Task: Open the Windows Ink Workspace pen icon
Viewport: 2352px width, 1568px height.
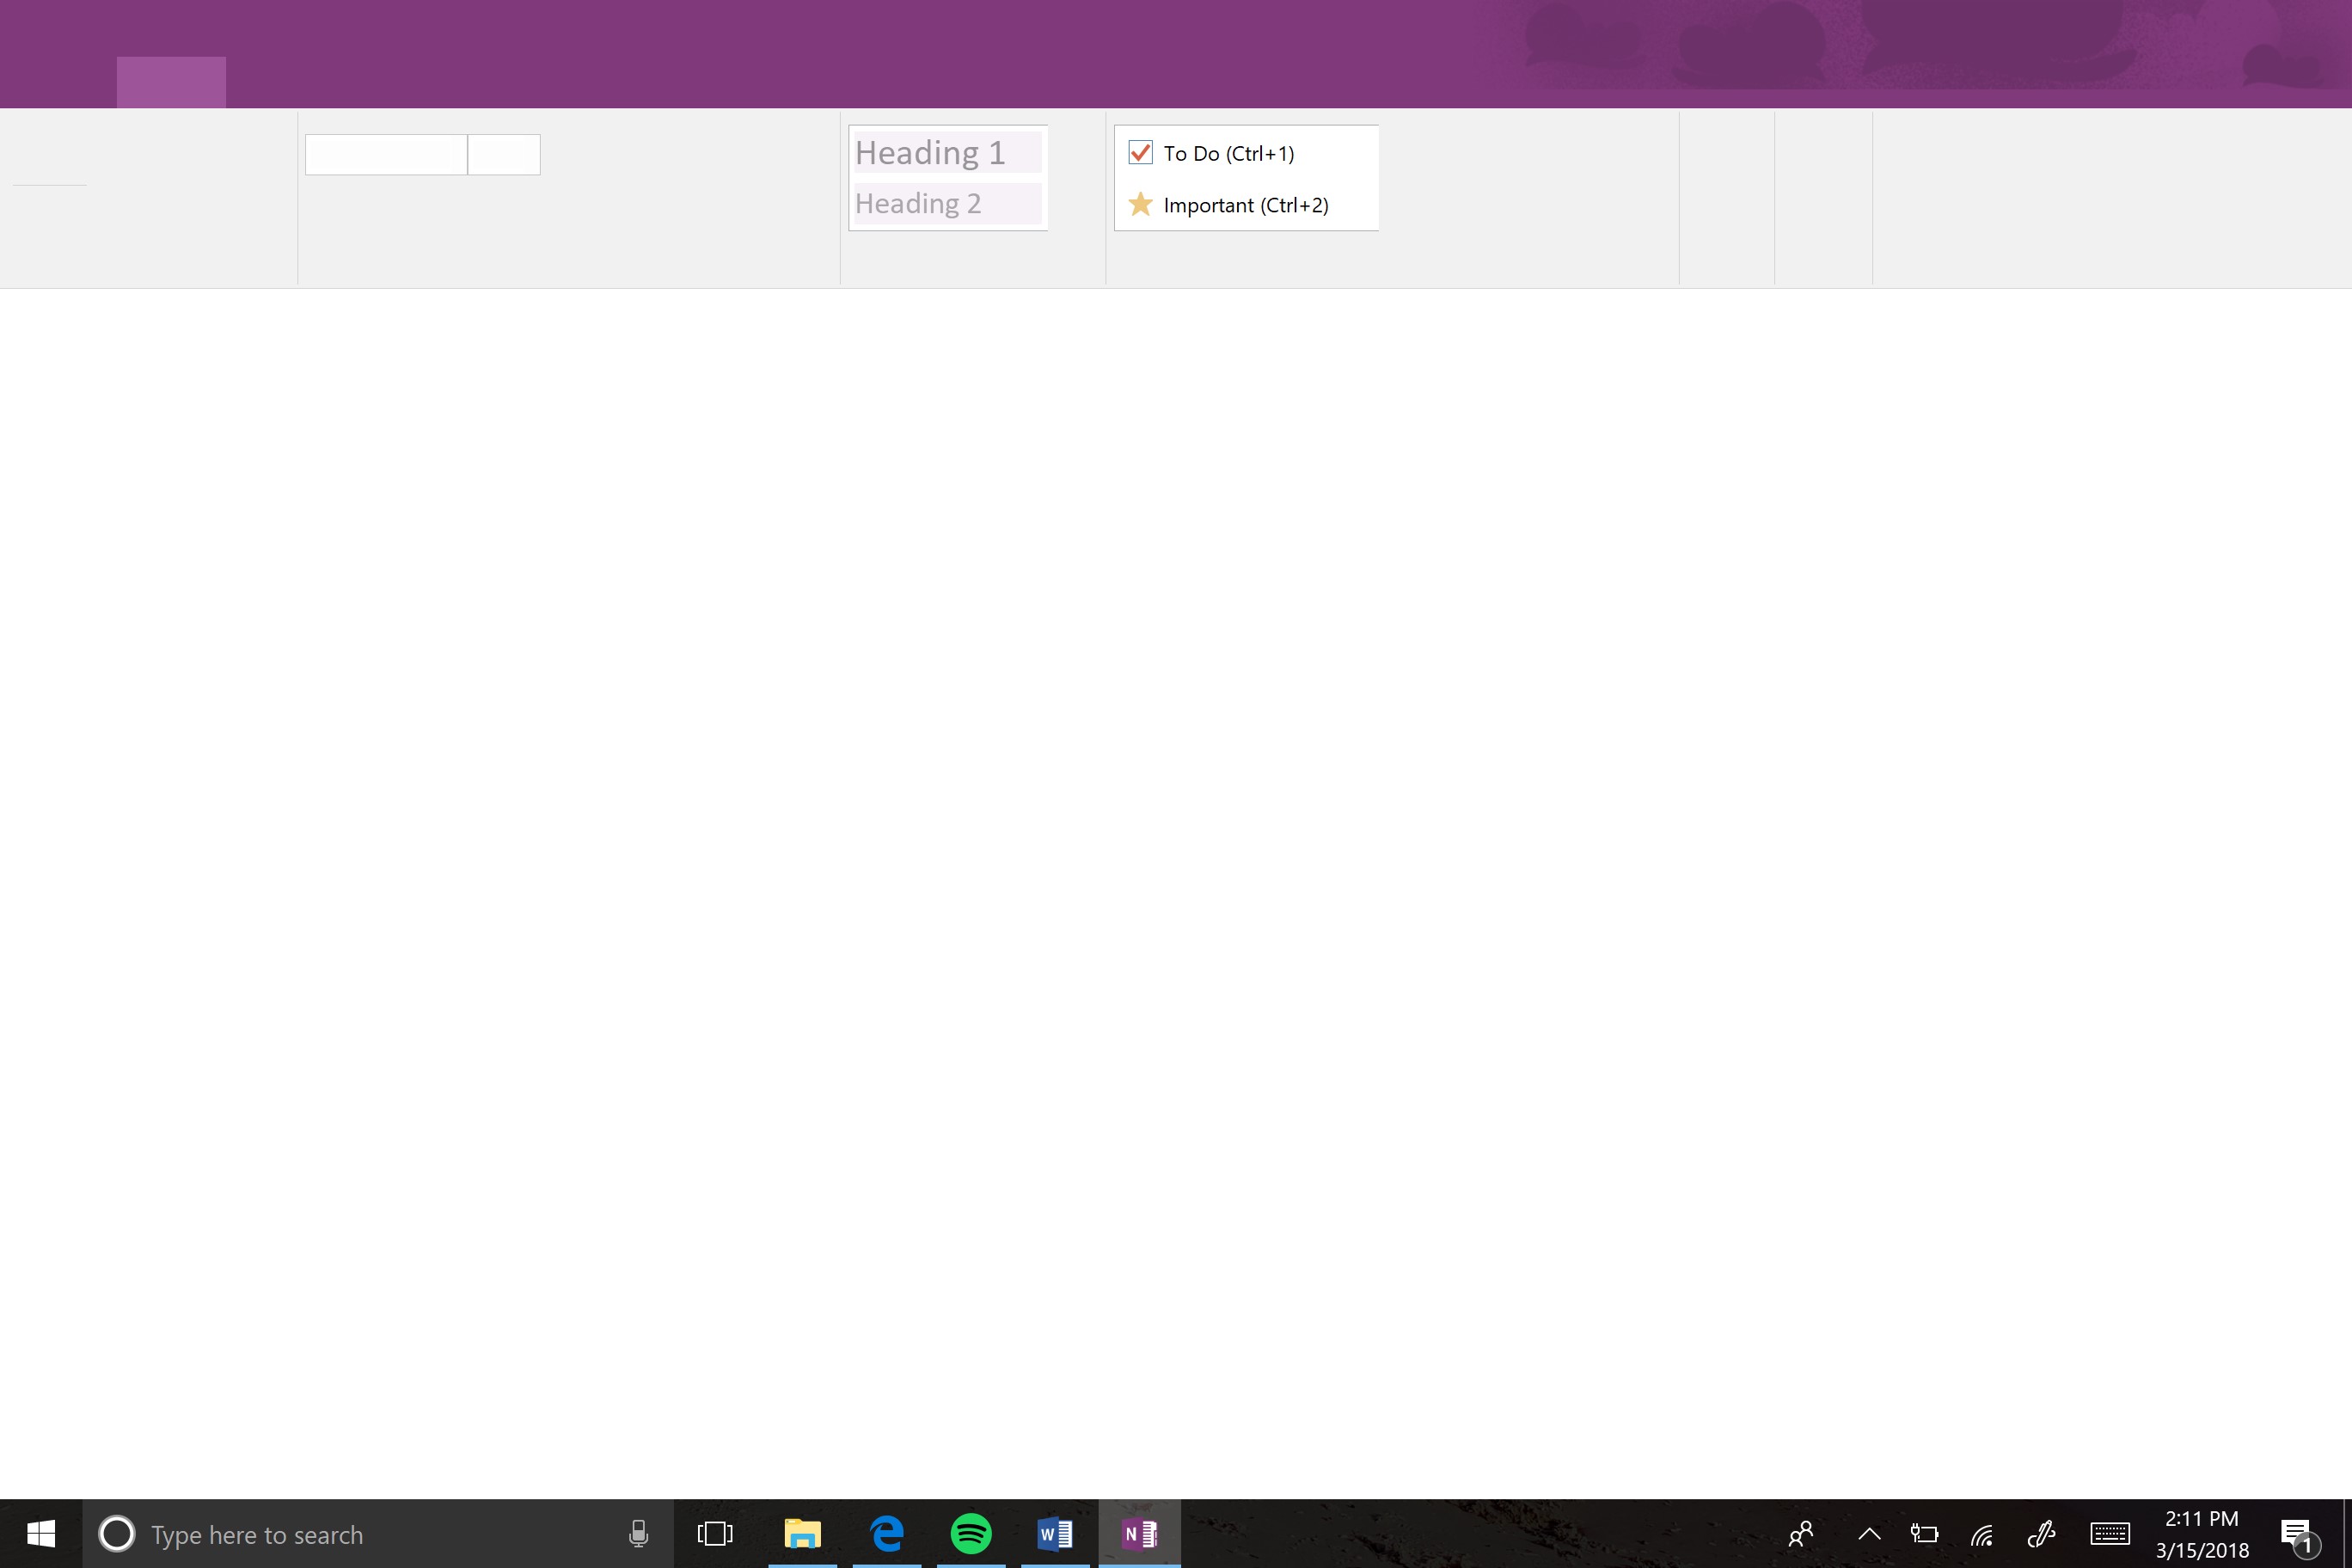Action: [2040, 1533]
